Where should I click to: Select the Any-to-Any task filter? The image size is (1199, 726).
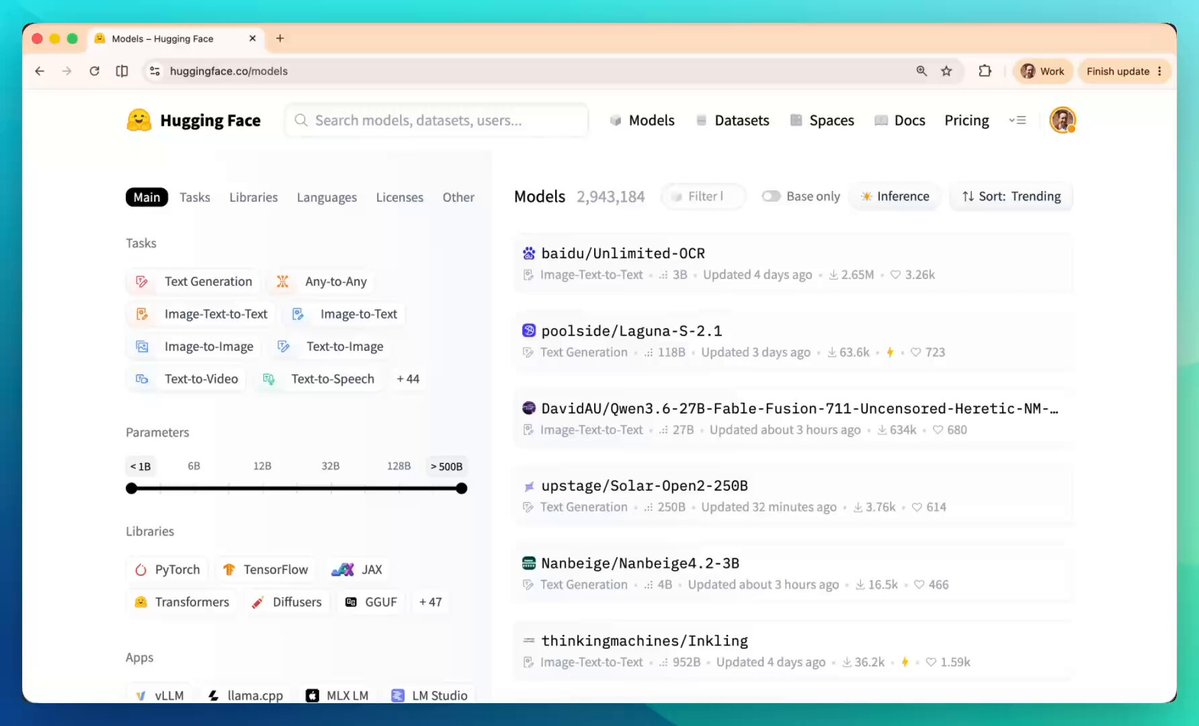(x=321, y=282)
